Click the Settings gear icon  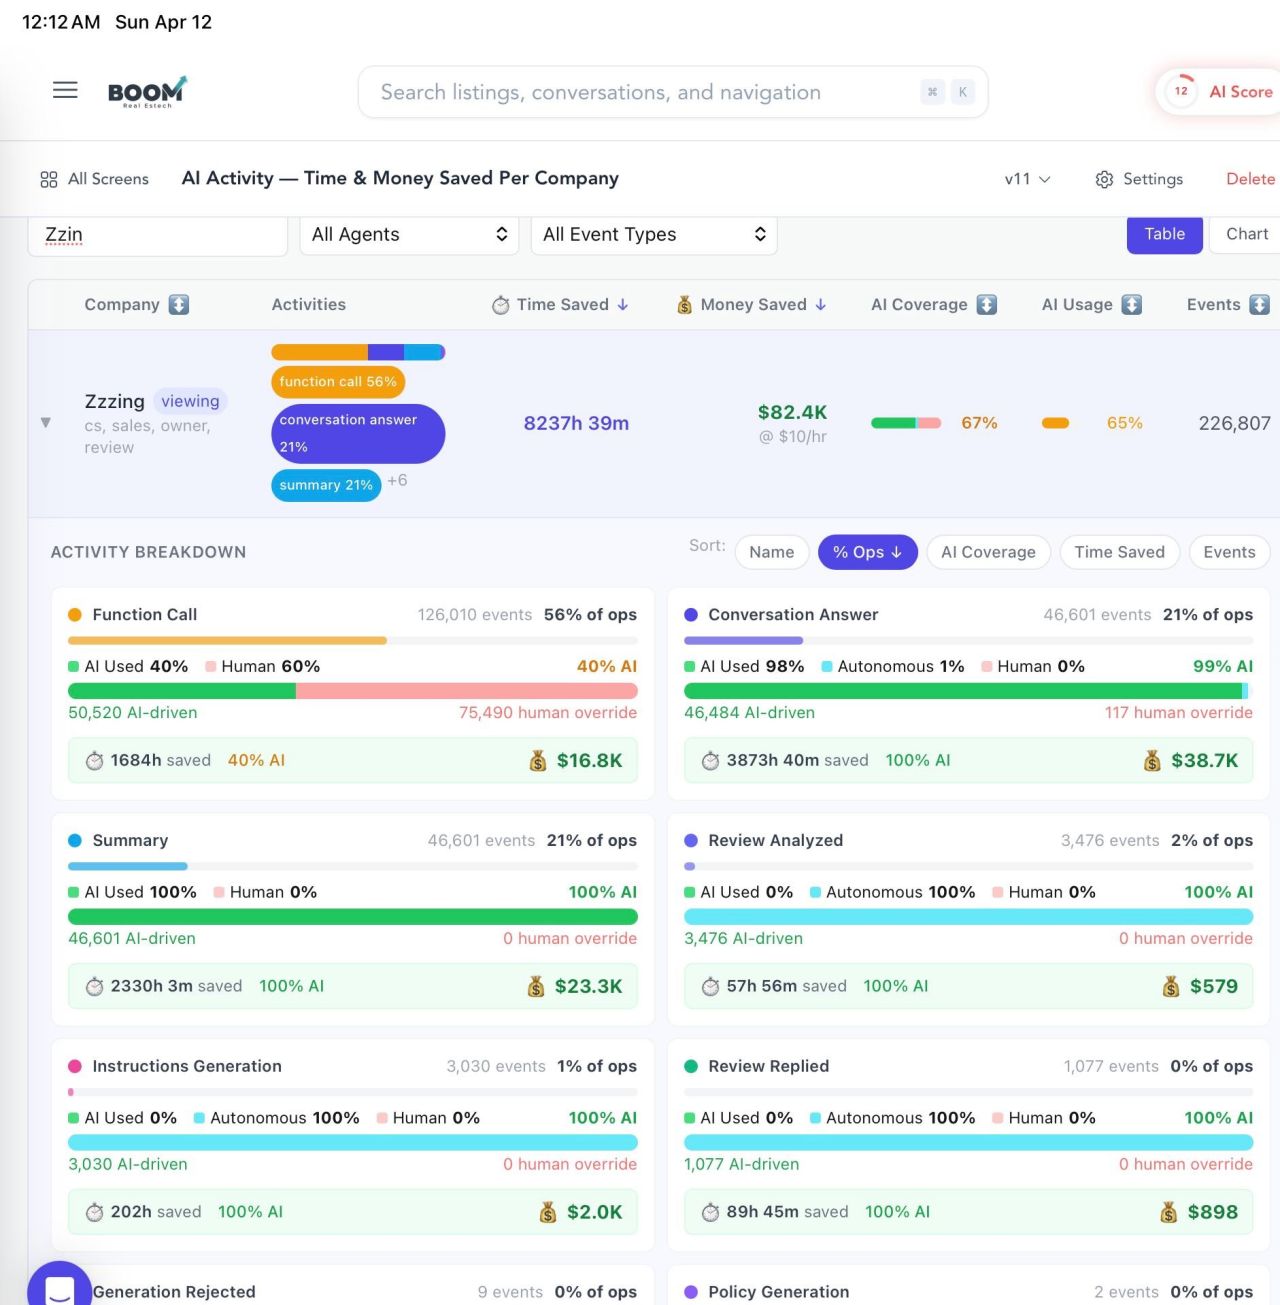(1104, 179)
